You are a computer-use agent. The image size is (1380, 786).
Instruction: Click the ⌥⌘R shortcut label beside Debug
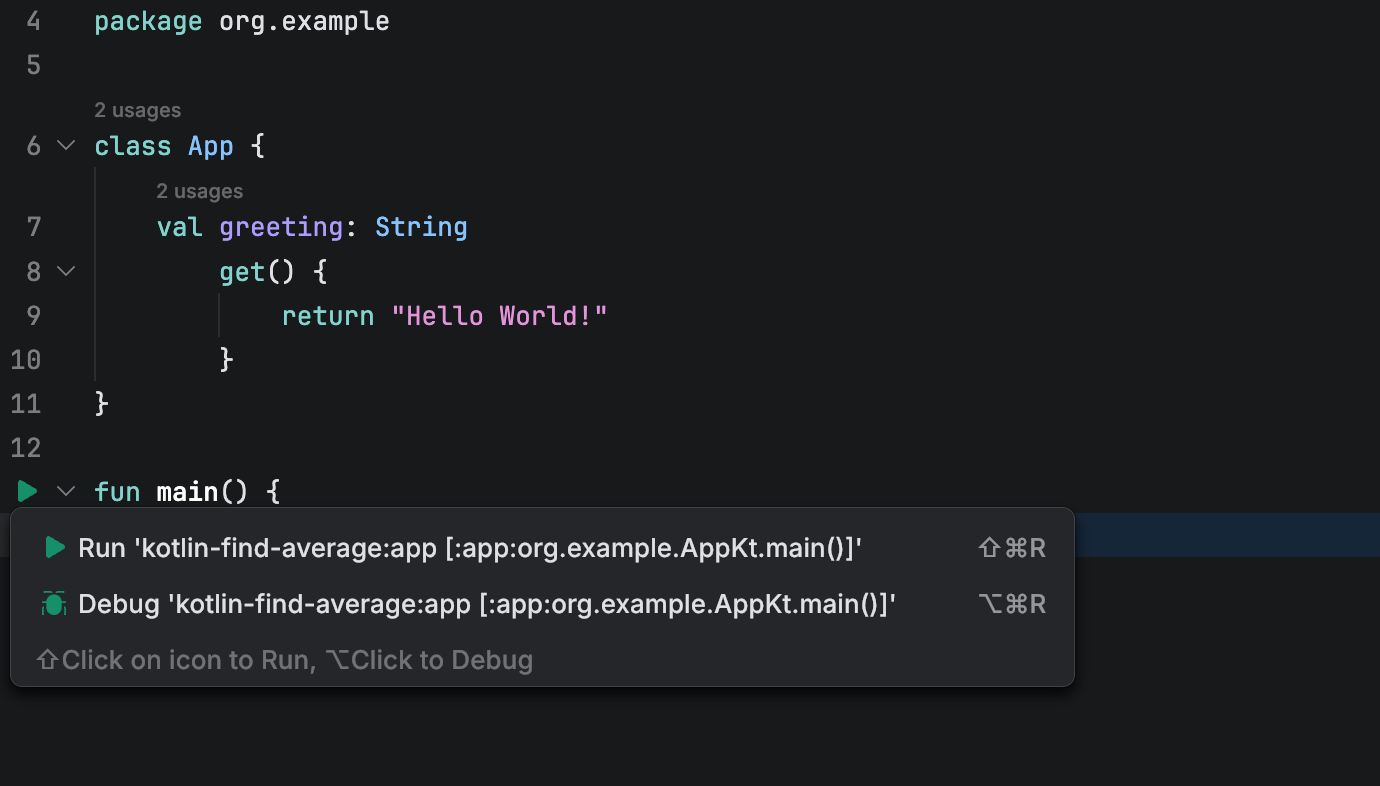(1011, 603)
